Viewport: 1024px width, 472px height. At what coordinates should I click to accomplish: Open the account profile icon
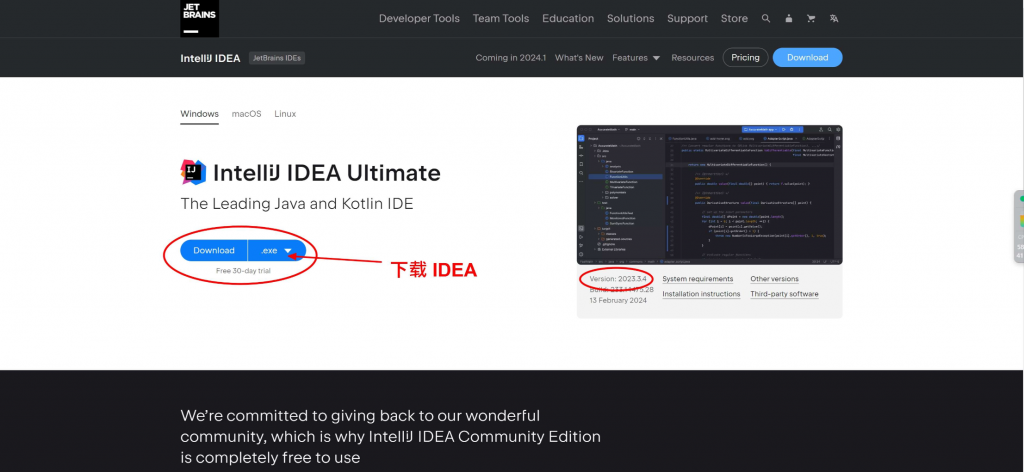[x=789, y=18]
